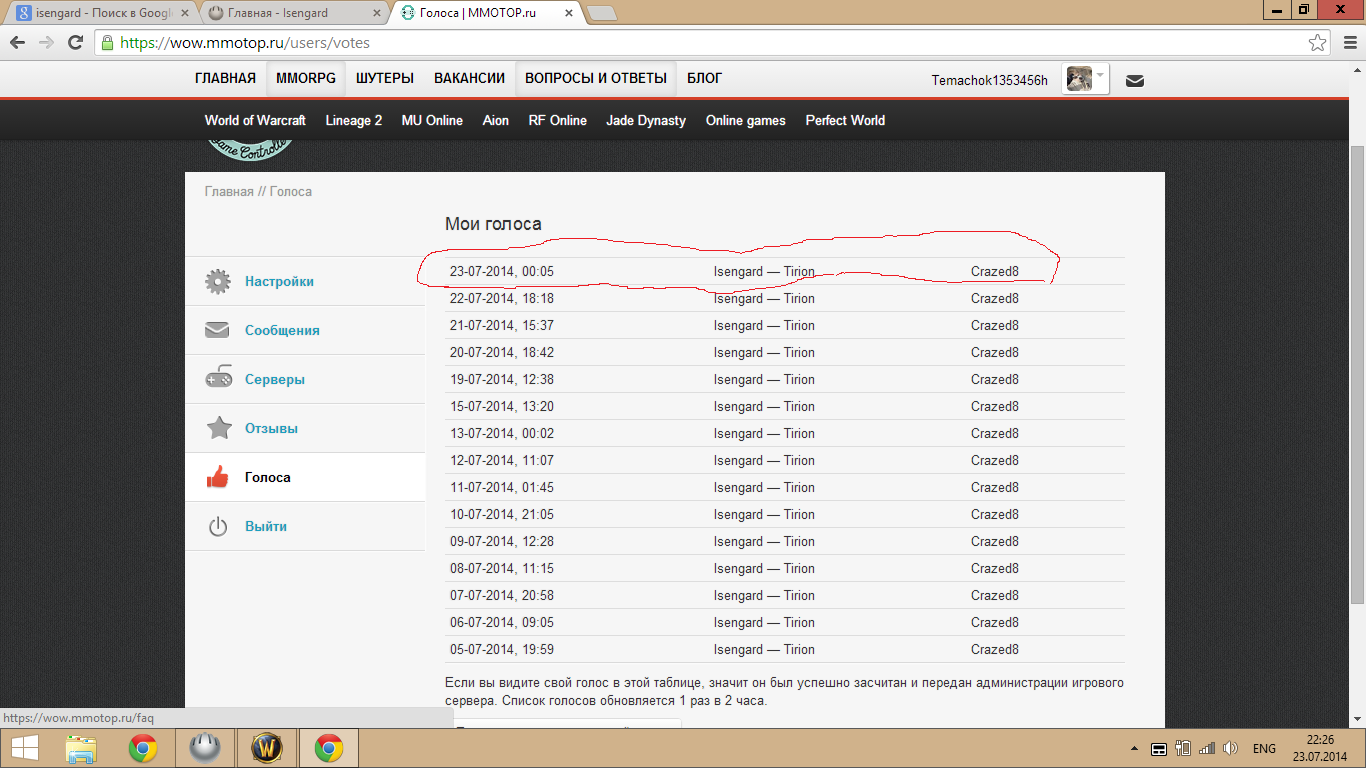Click the power icon beside Выйти
Screen dimensions: 1366x768
coord(218,526)
